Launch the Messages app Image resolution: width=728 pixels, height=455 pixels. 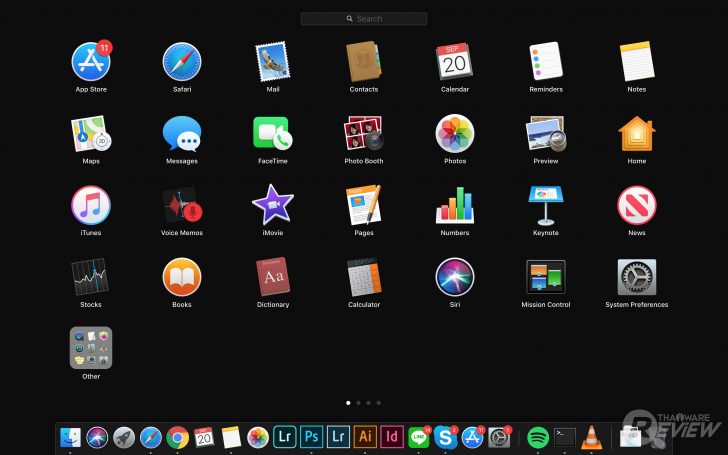point(182,134)
